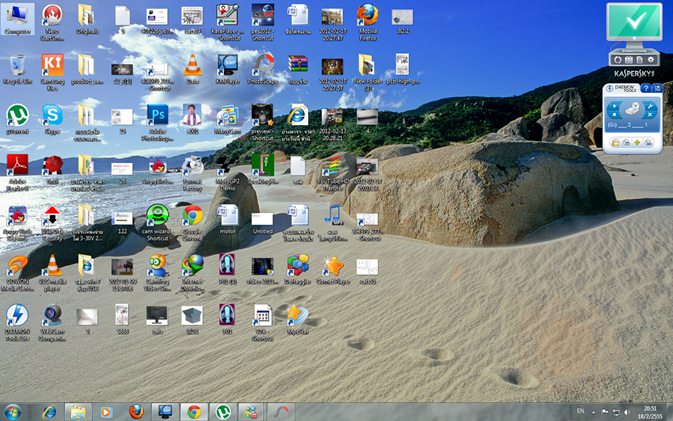Click Kaspersky gadget reports page button
The image size is (673, 421).
click(x=640, y=60)
